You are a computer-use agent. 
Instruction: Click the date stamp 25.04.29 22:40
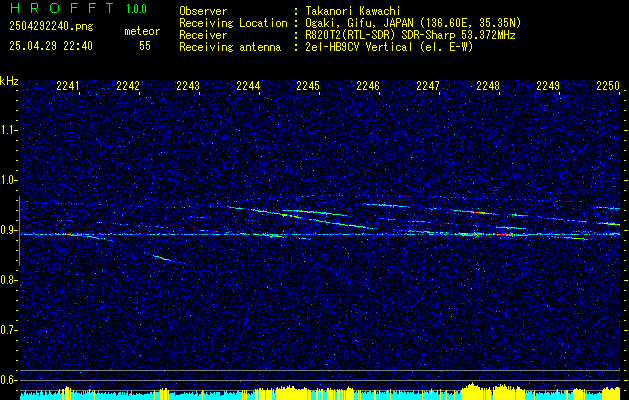point(51,46)
